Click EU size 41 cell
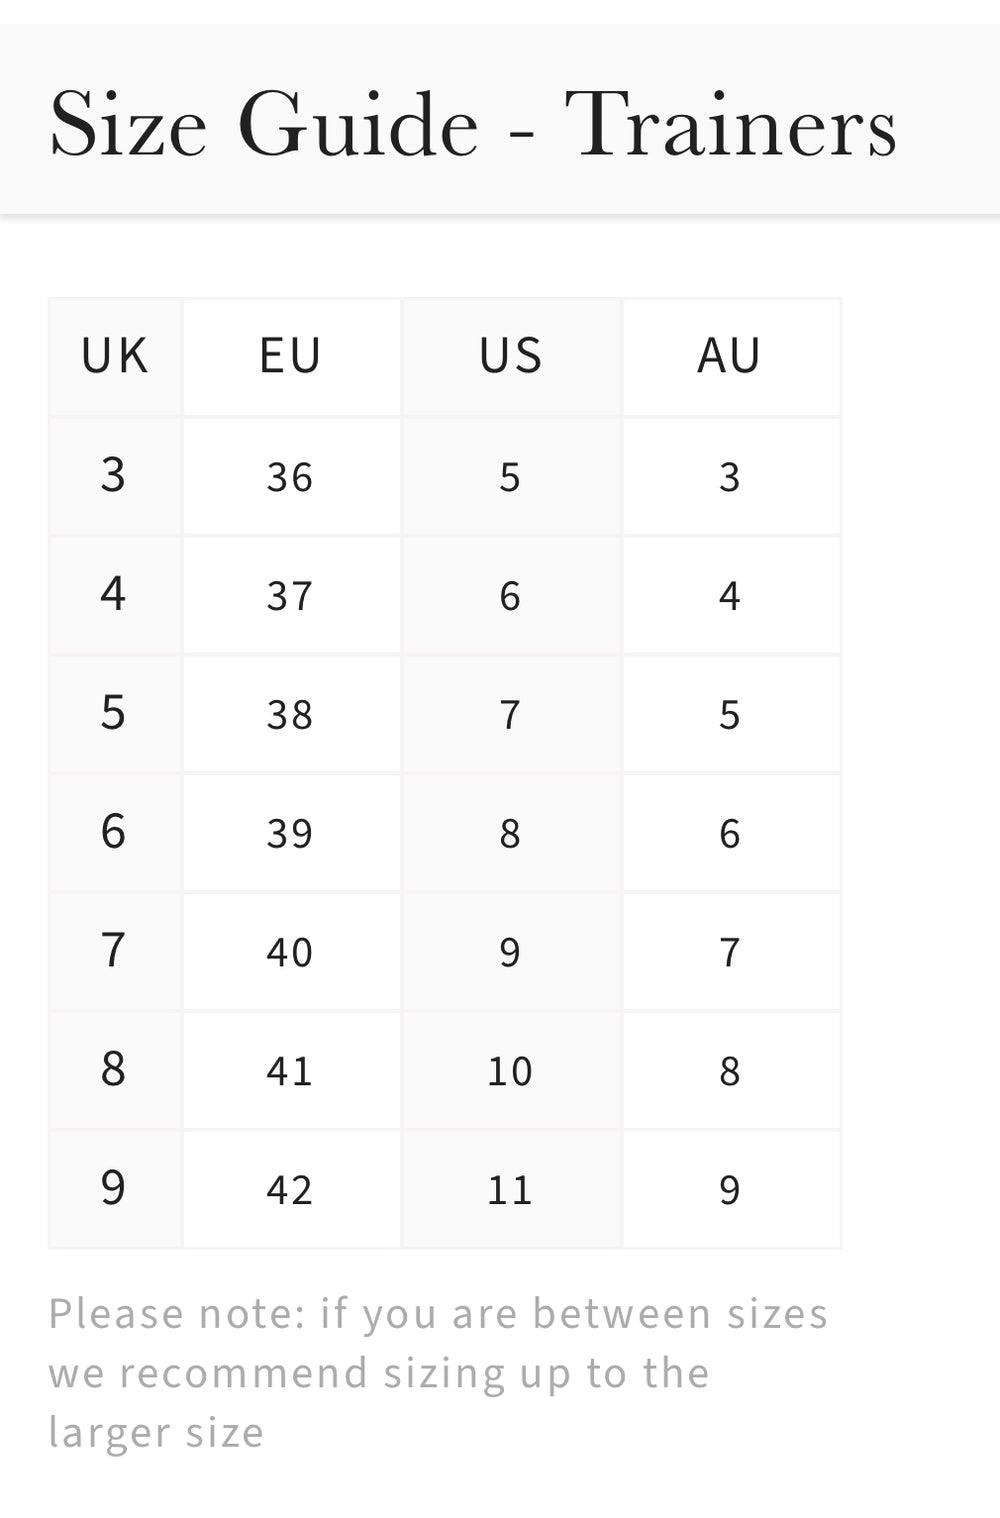This screenshot has height=1518, width=1000. point(291,1071)
